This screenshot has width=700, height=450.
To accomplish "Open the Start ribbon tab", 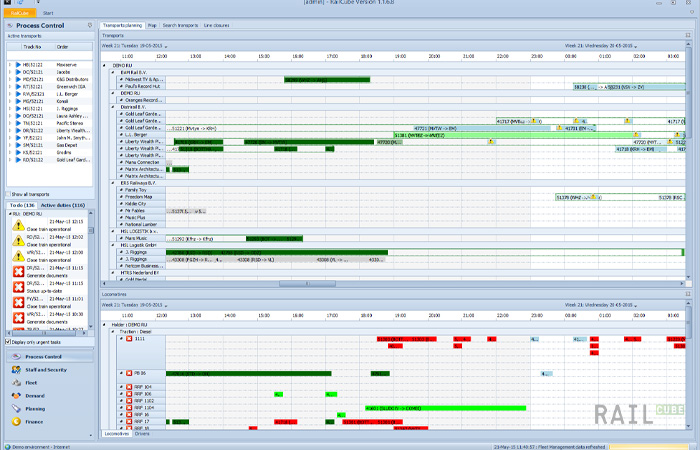I will point(48,13).
